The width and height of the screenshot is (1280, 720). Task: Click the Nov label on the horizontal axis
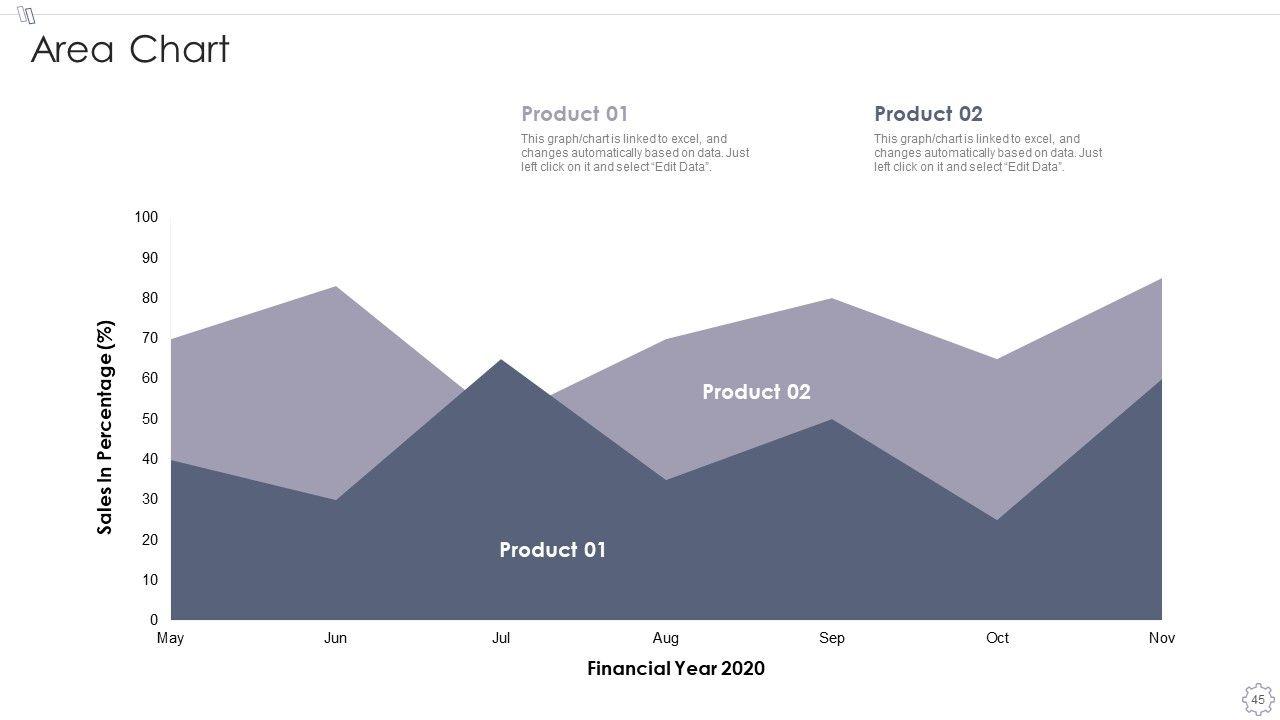tap(1162, 638)
